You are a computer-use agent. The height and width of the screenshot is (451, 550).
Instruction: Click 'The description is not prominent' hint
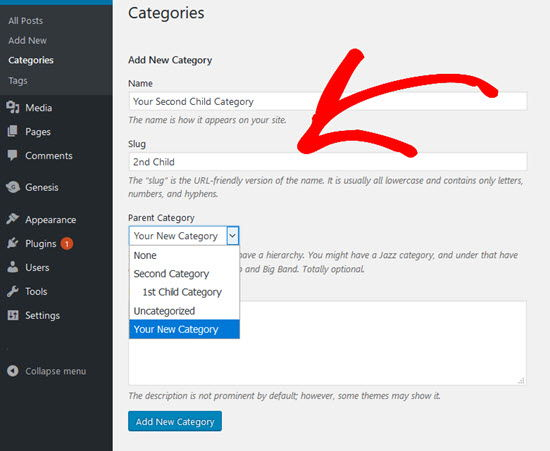point(284,396)
